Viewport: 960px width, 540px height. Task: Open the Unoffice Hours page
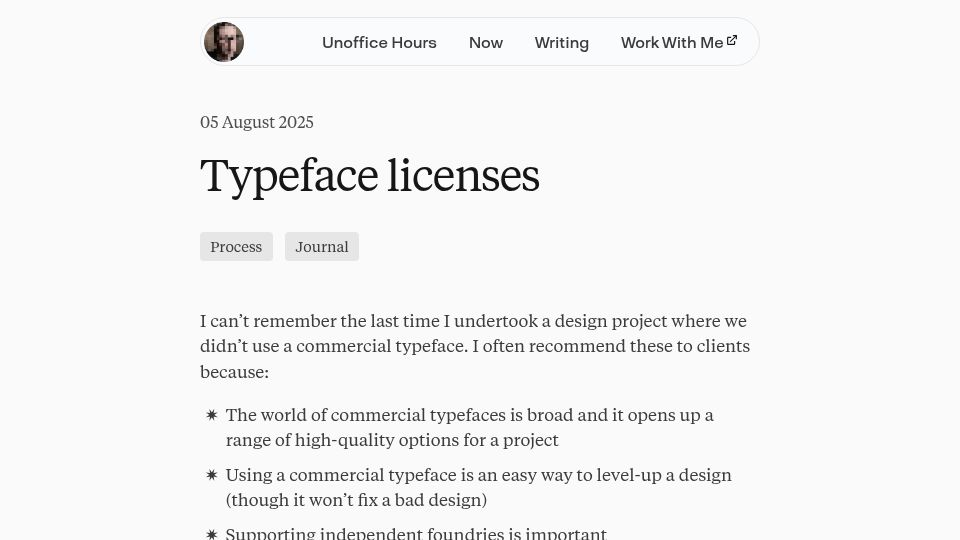pyautogui.click(x=379, y=43)
